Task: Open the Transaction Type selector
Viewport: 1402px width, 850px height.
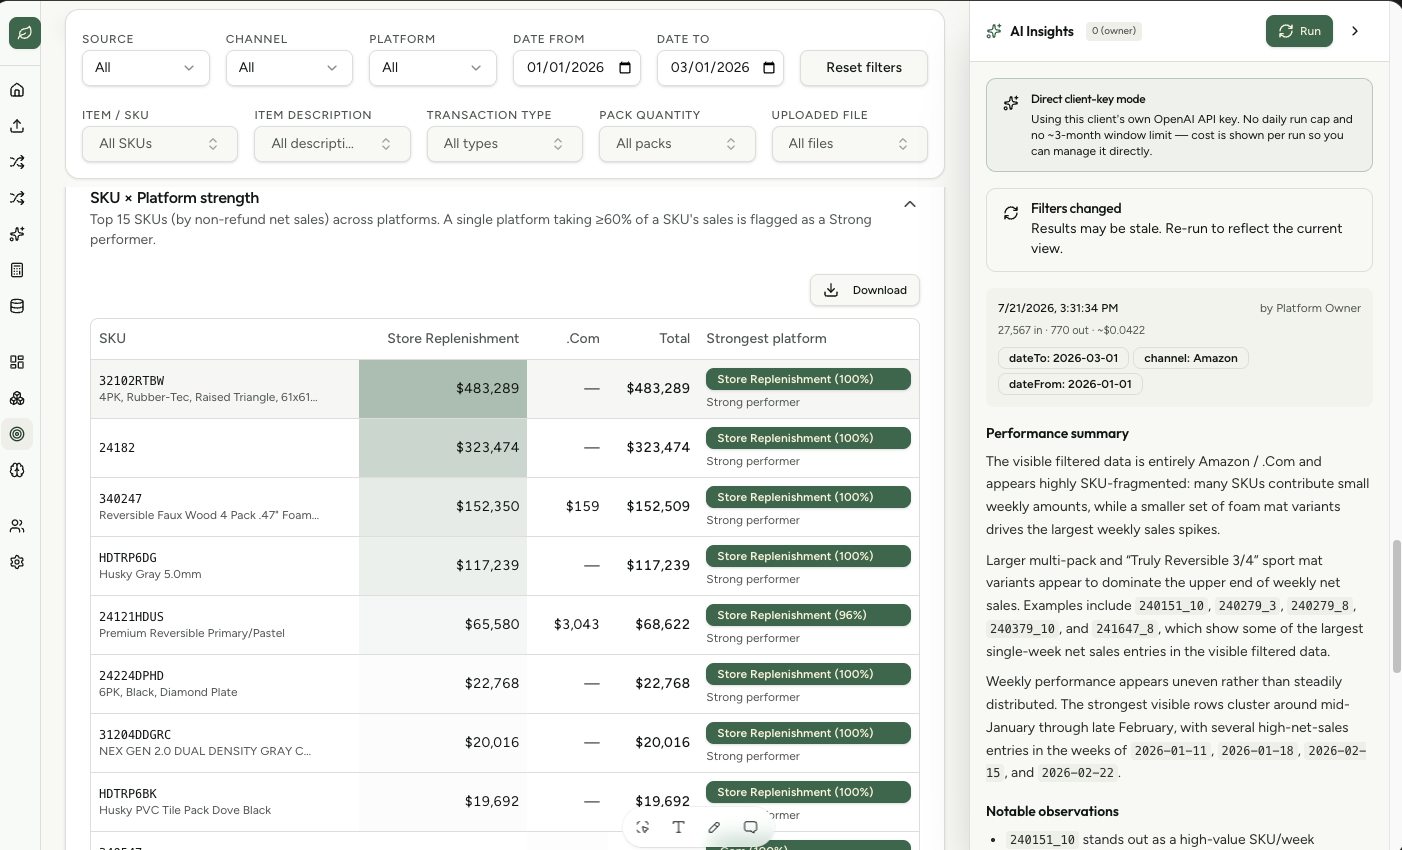Action: point(505,144)
